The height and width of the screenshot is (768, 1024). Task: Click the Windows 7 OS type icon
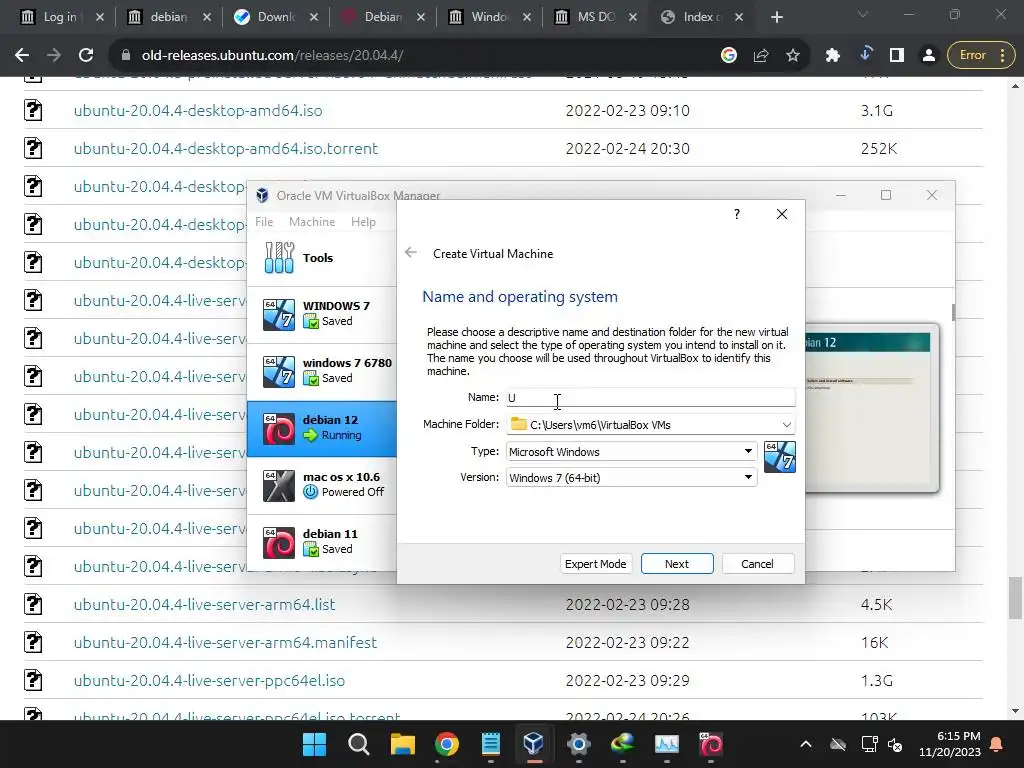780,456
